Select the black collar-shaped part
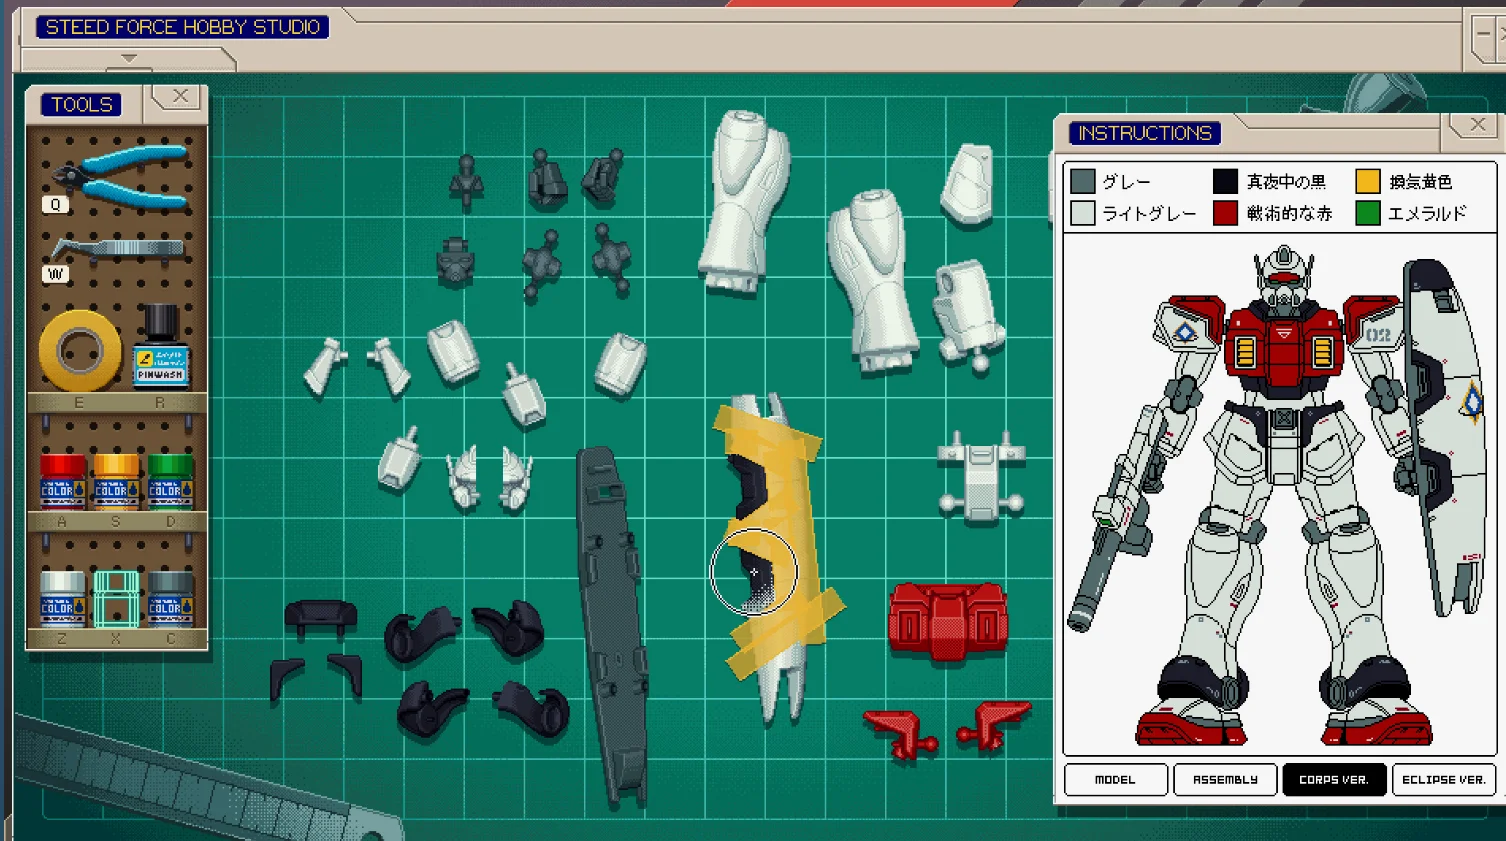This screenshot has height=841, width=1506. click(320, 618)
